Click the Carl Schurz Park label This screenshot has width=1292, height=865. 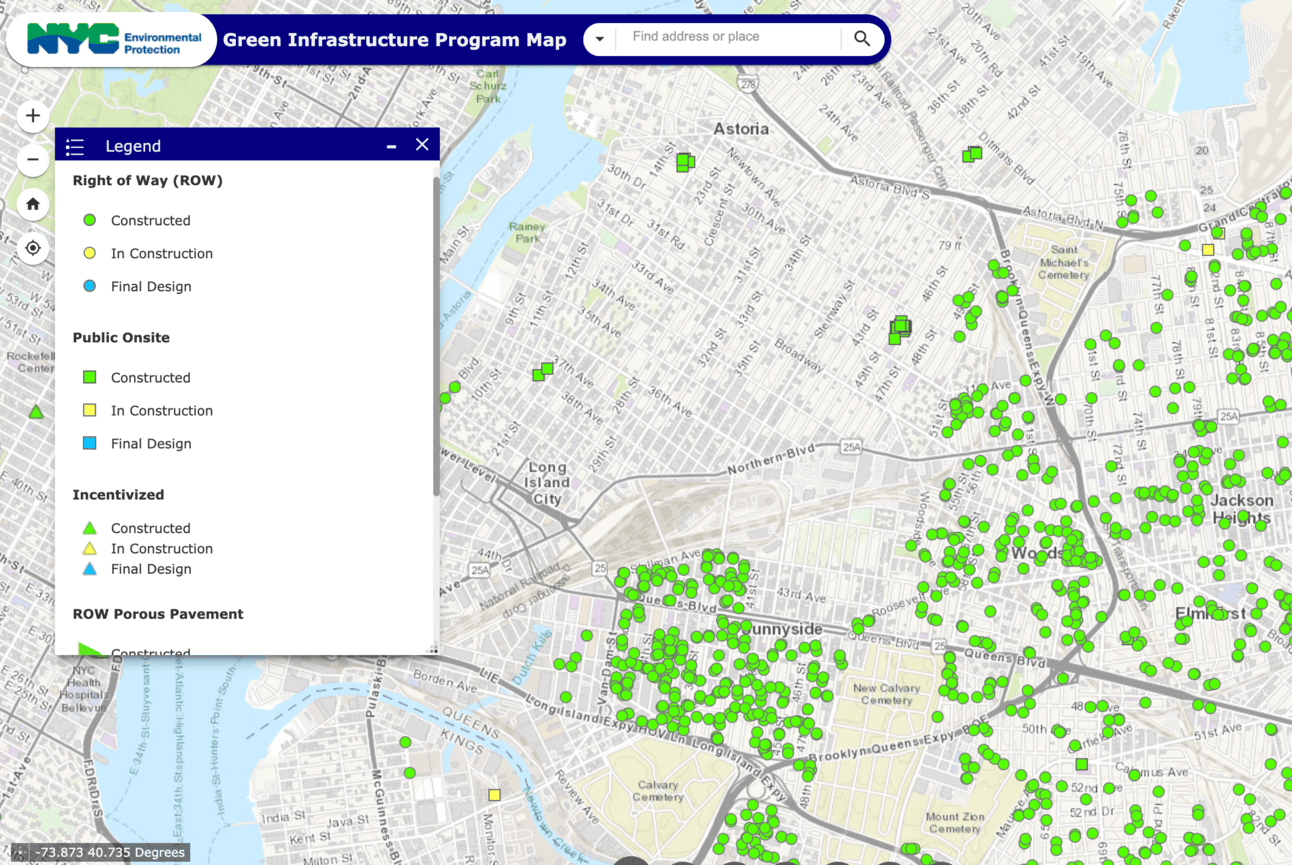tap(488, 86)
